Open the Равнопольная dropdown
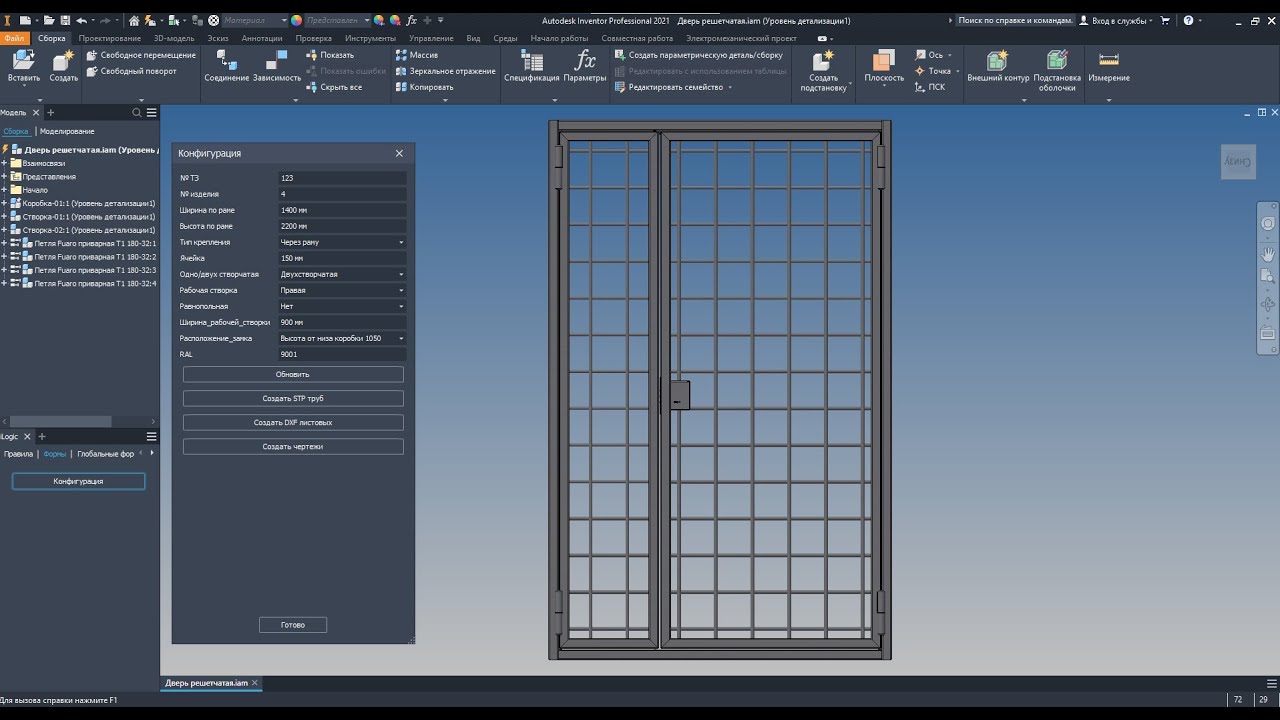 pyautogui.click(x=342, y=306)
